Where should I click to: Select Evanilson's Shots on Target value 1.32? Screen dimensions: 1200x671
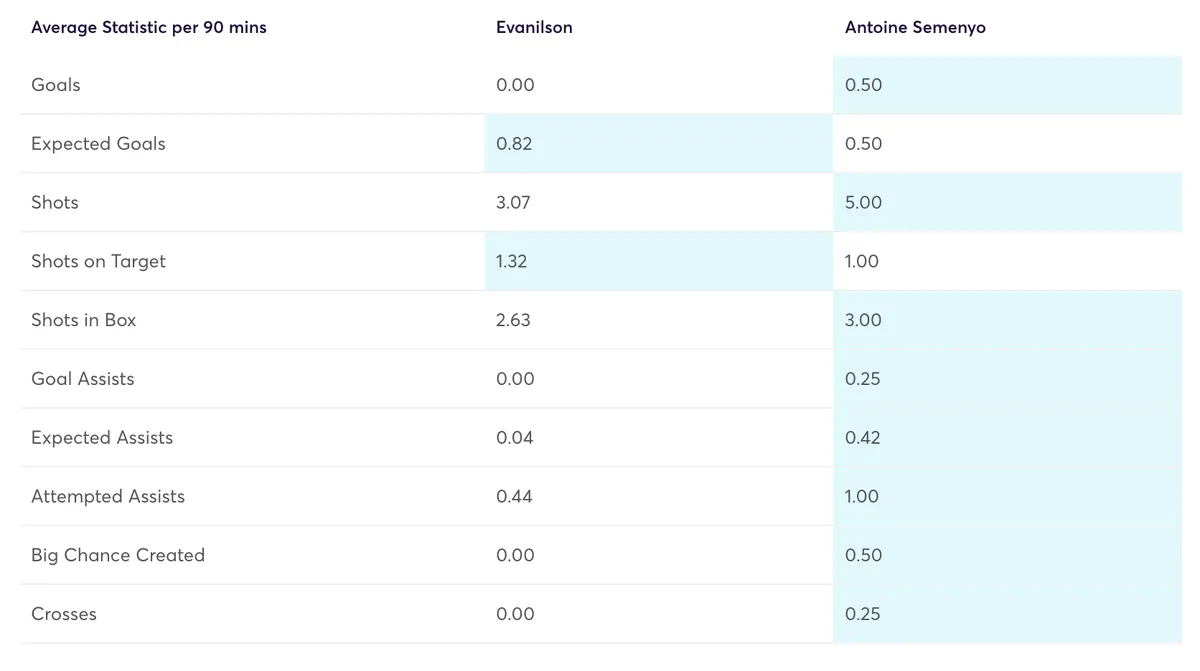click(511, 261)
